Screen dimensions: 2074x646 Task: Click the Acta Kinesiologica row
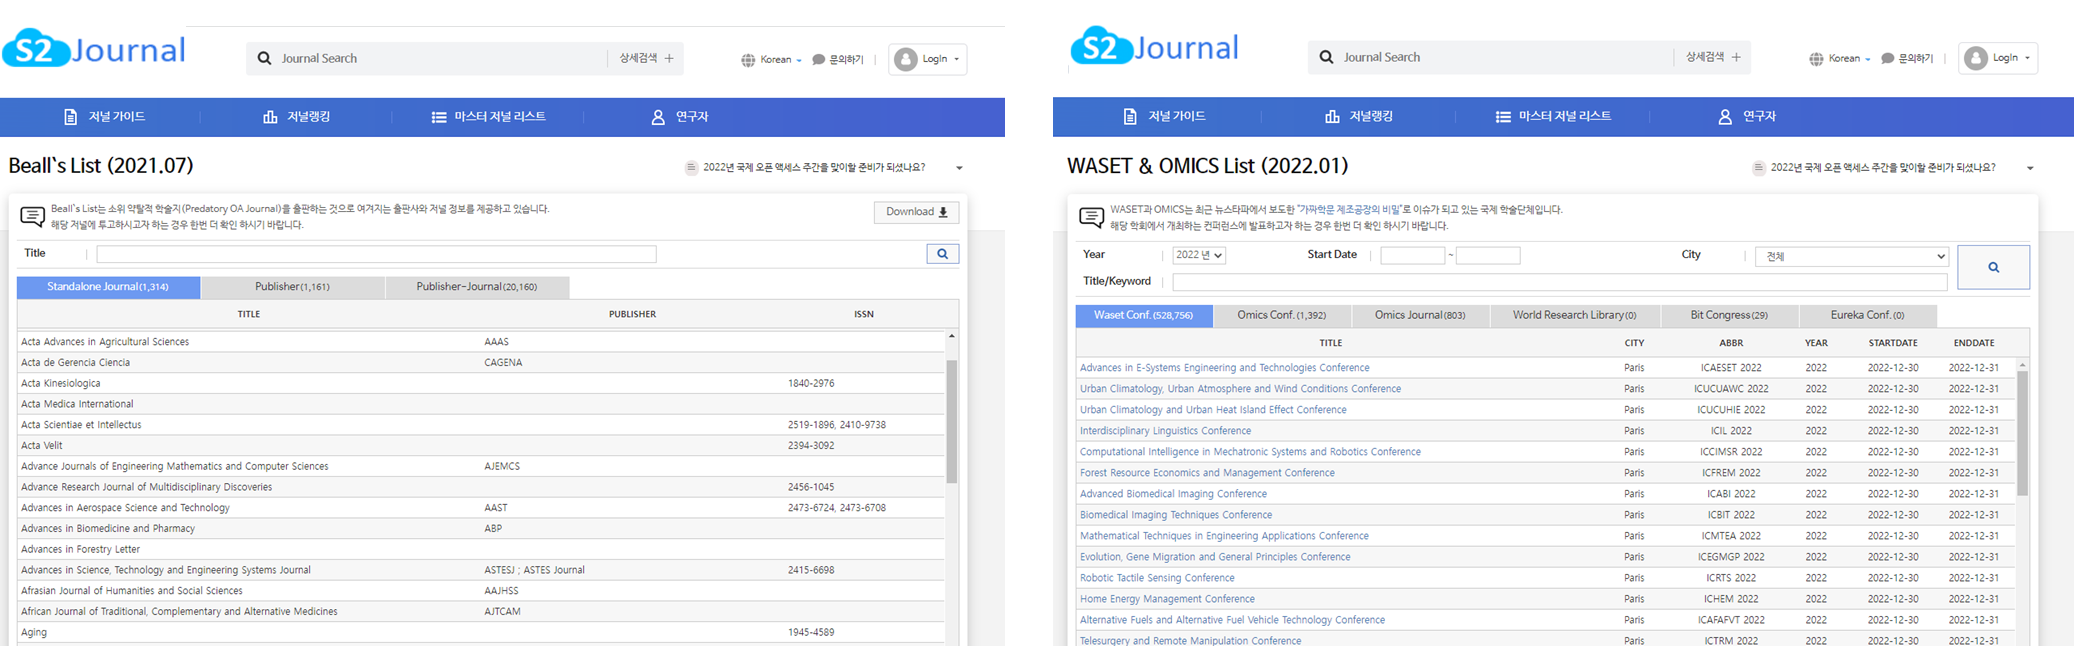(x=481, y=383)
